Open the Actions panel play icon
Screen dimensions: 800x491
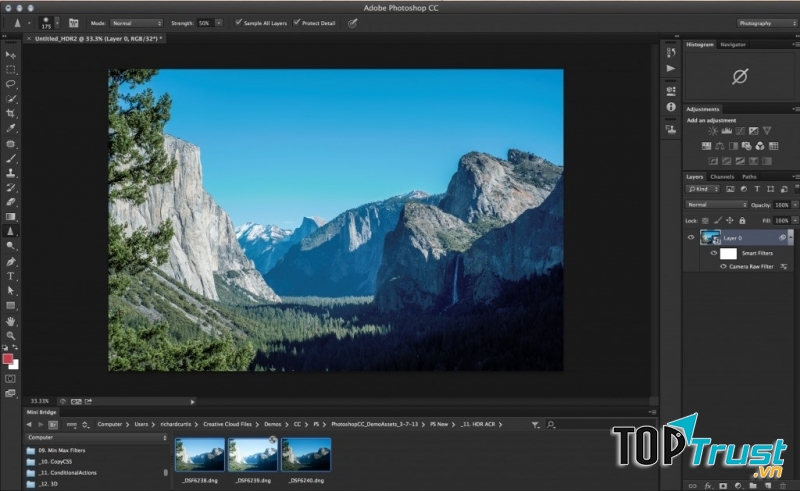point(671,68)
